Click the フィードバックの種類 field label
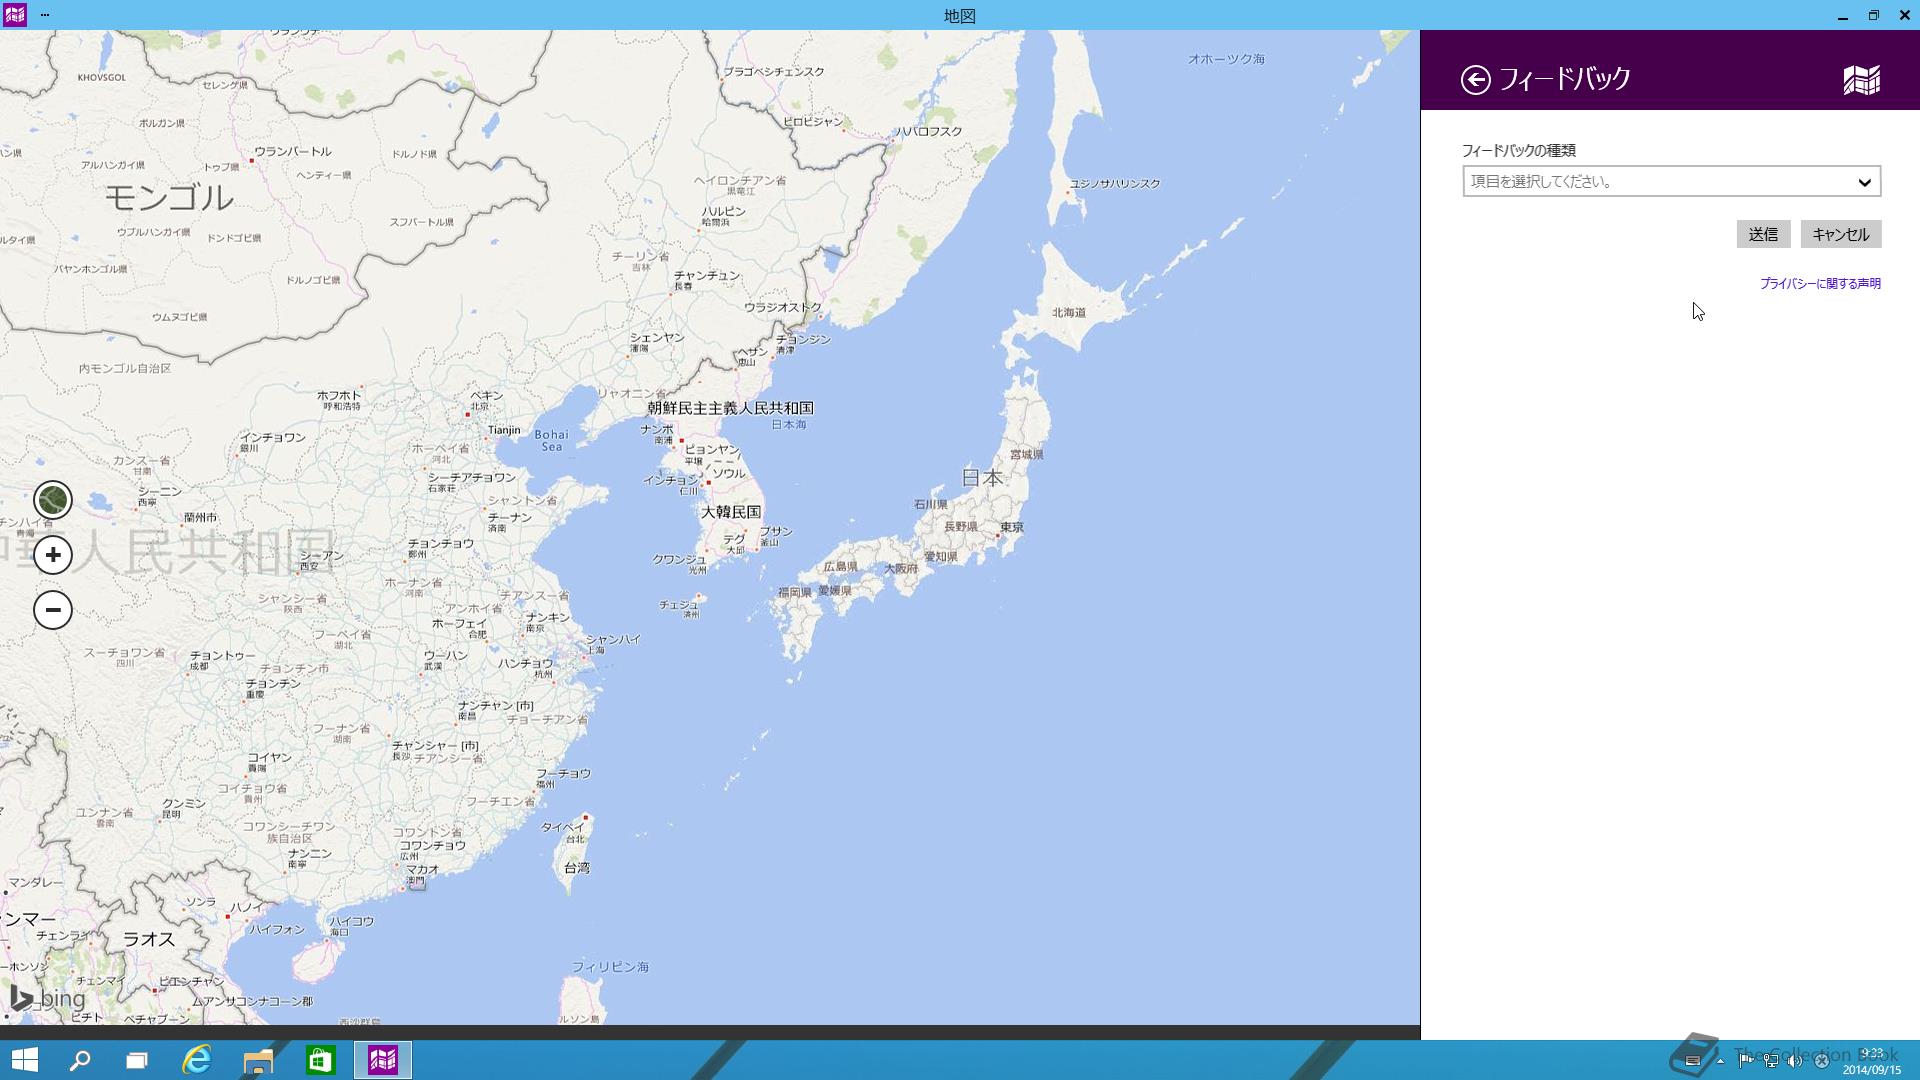This screenshot has height=1080, width=1920. (x=1518, y=151)
